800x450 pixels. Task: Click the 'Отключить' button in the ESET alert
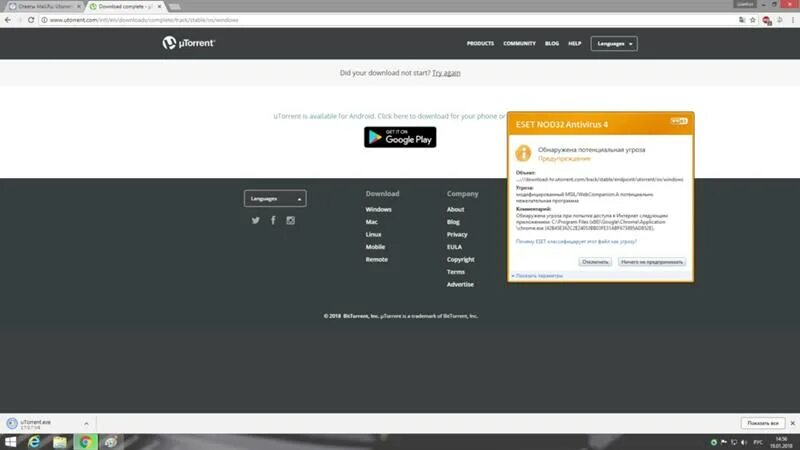(x=595, y=262)
